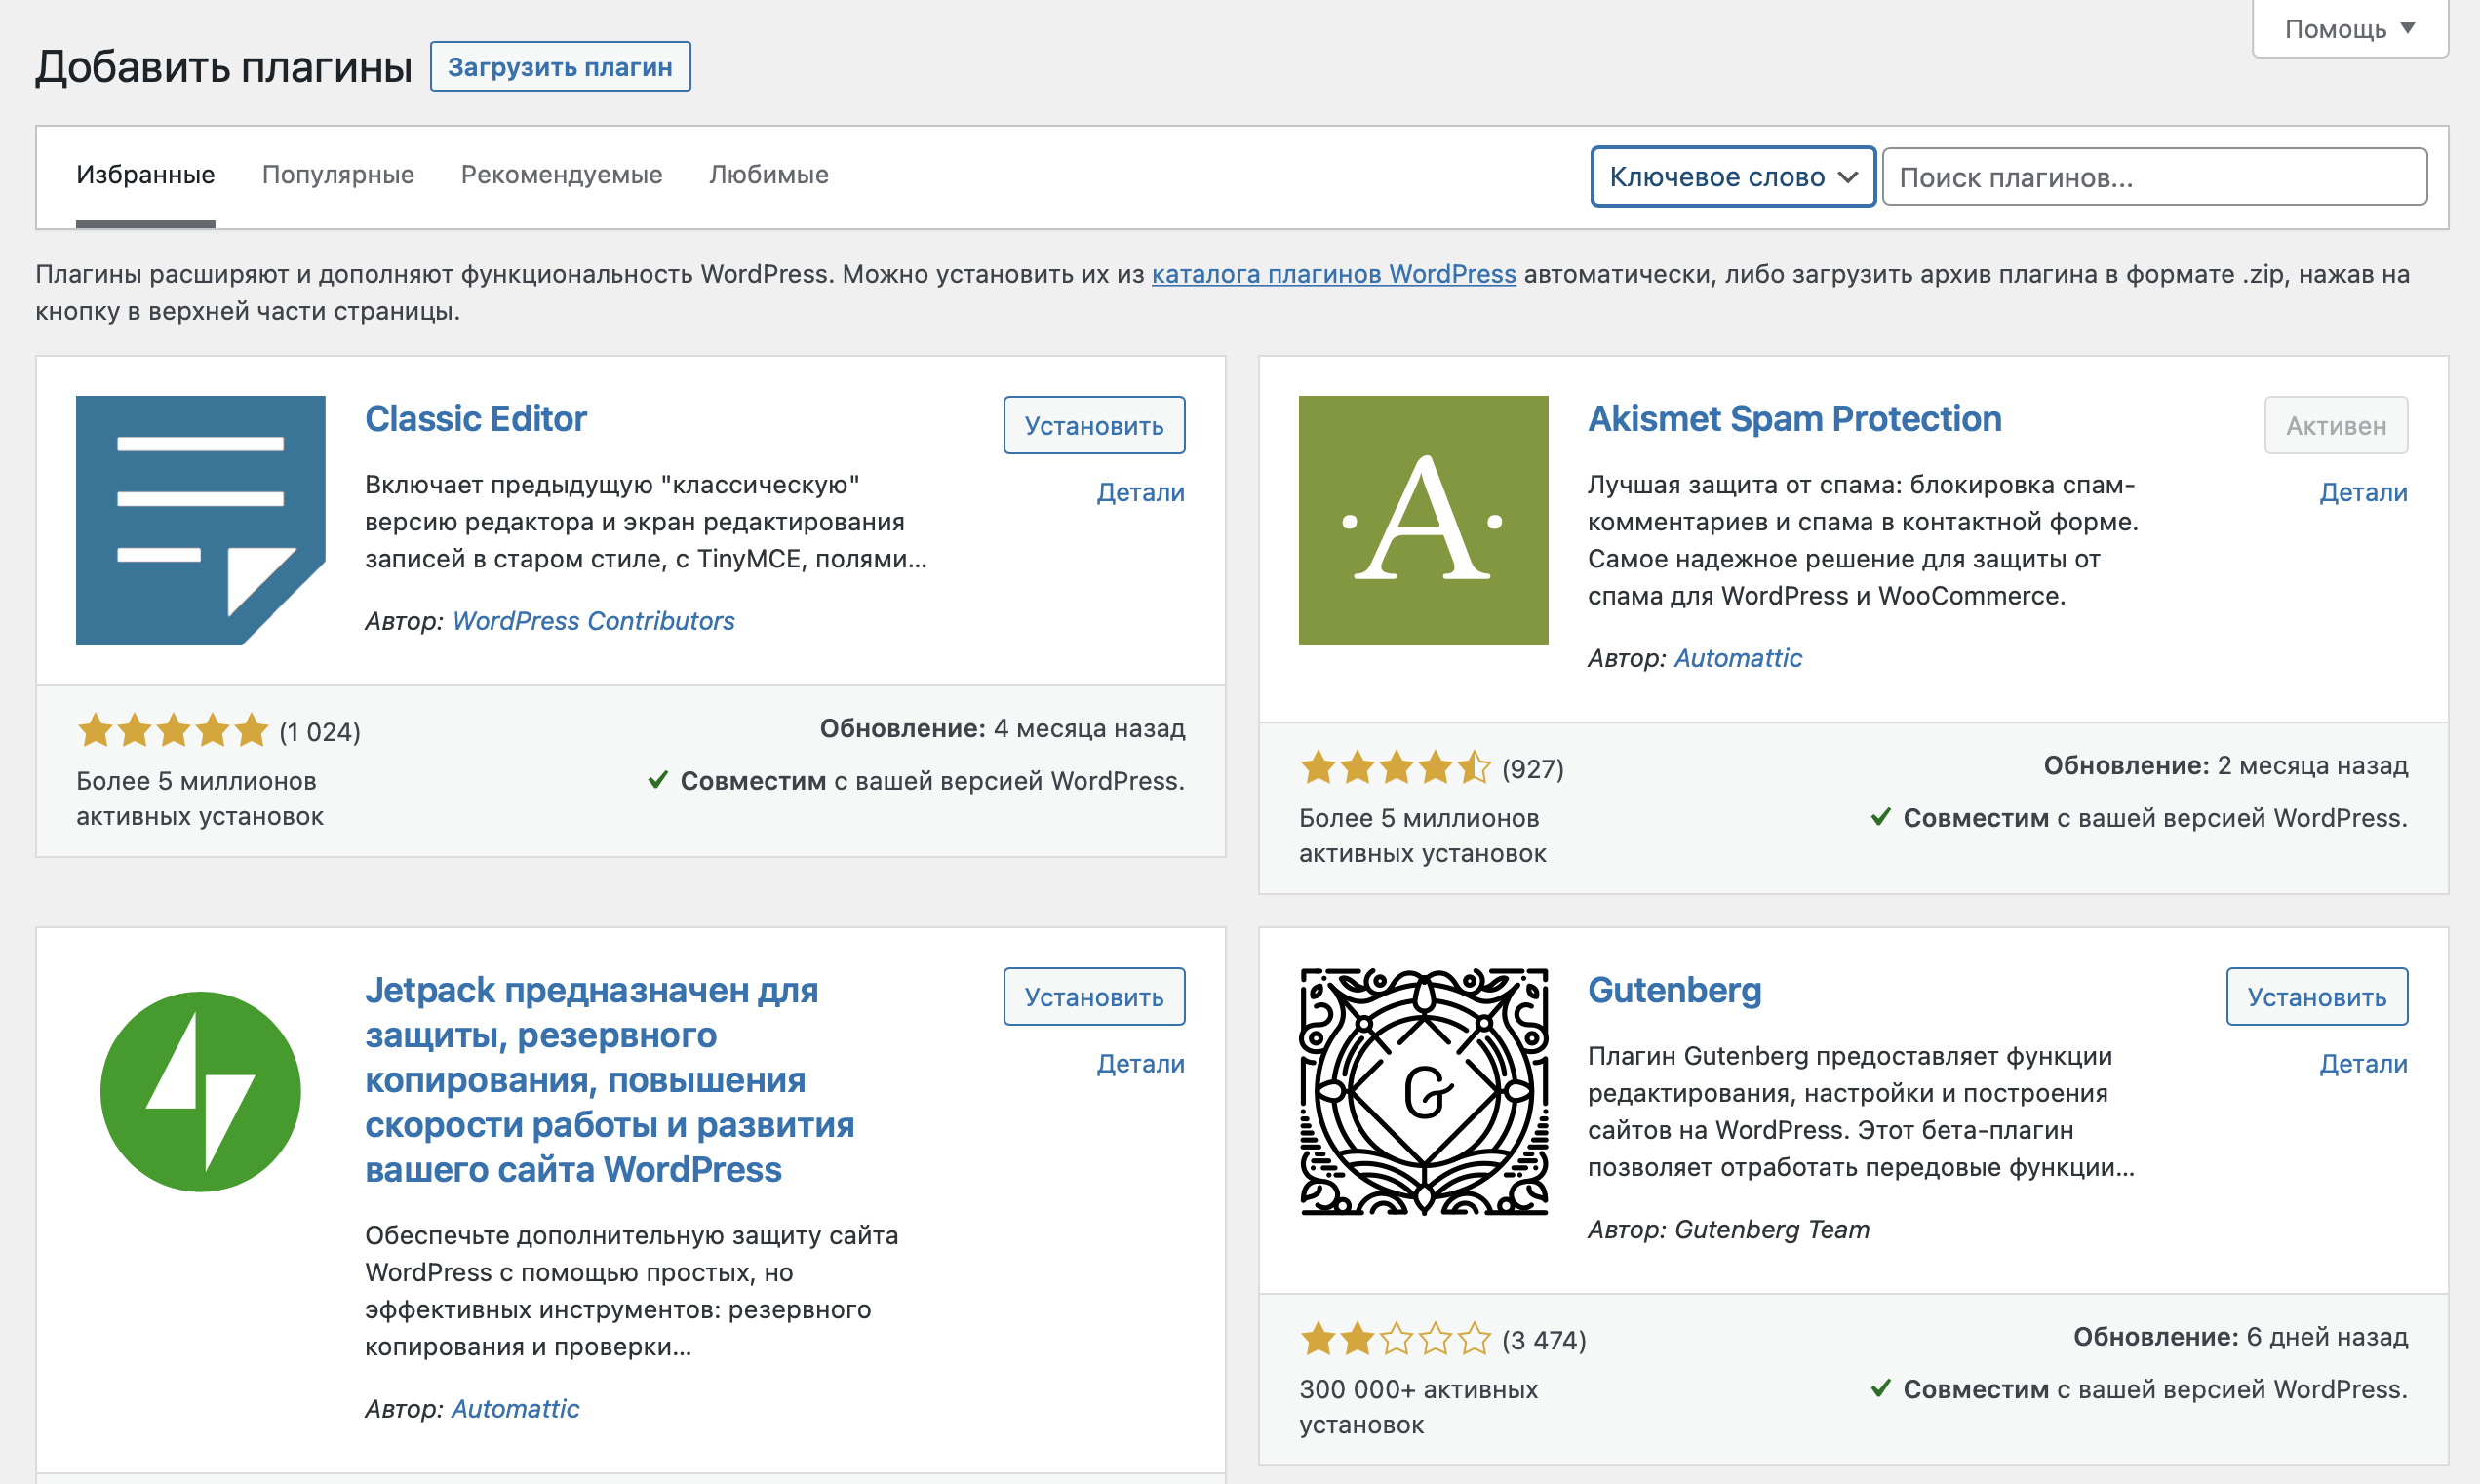Viewport: 2480px width, 1484px height.
Task: Switch to the Рекомендуемые tab
Action: (x=561, y=175)
